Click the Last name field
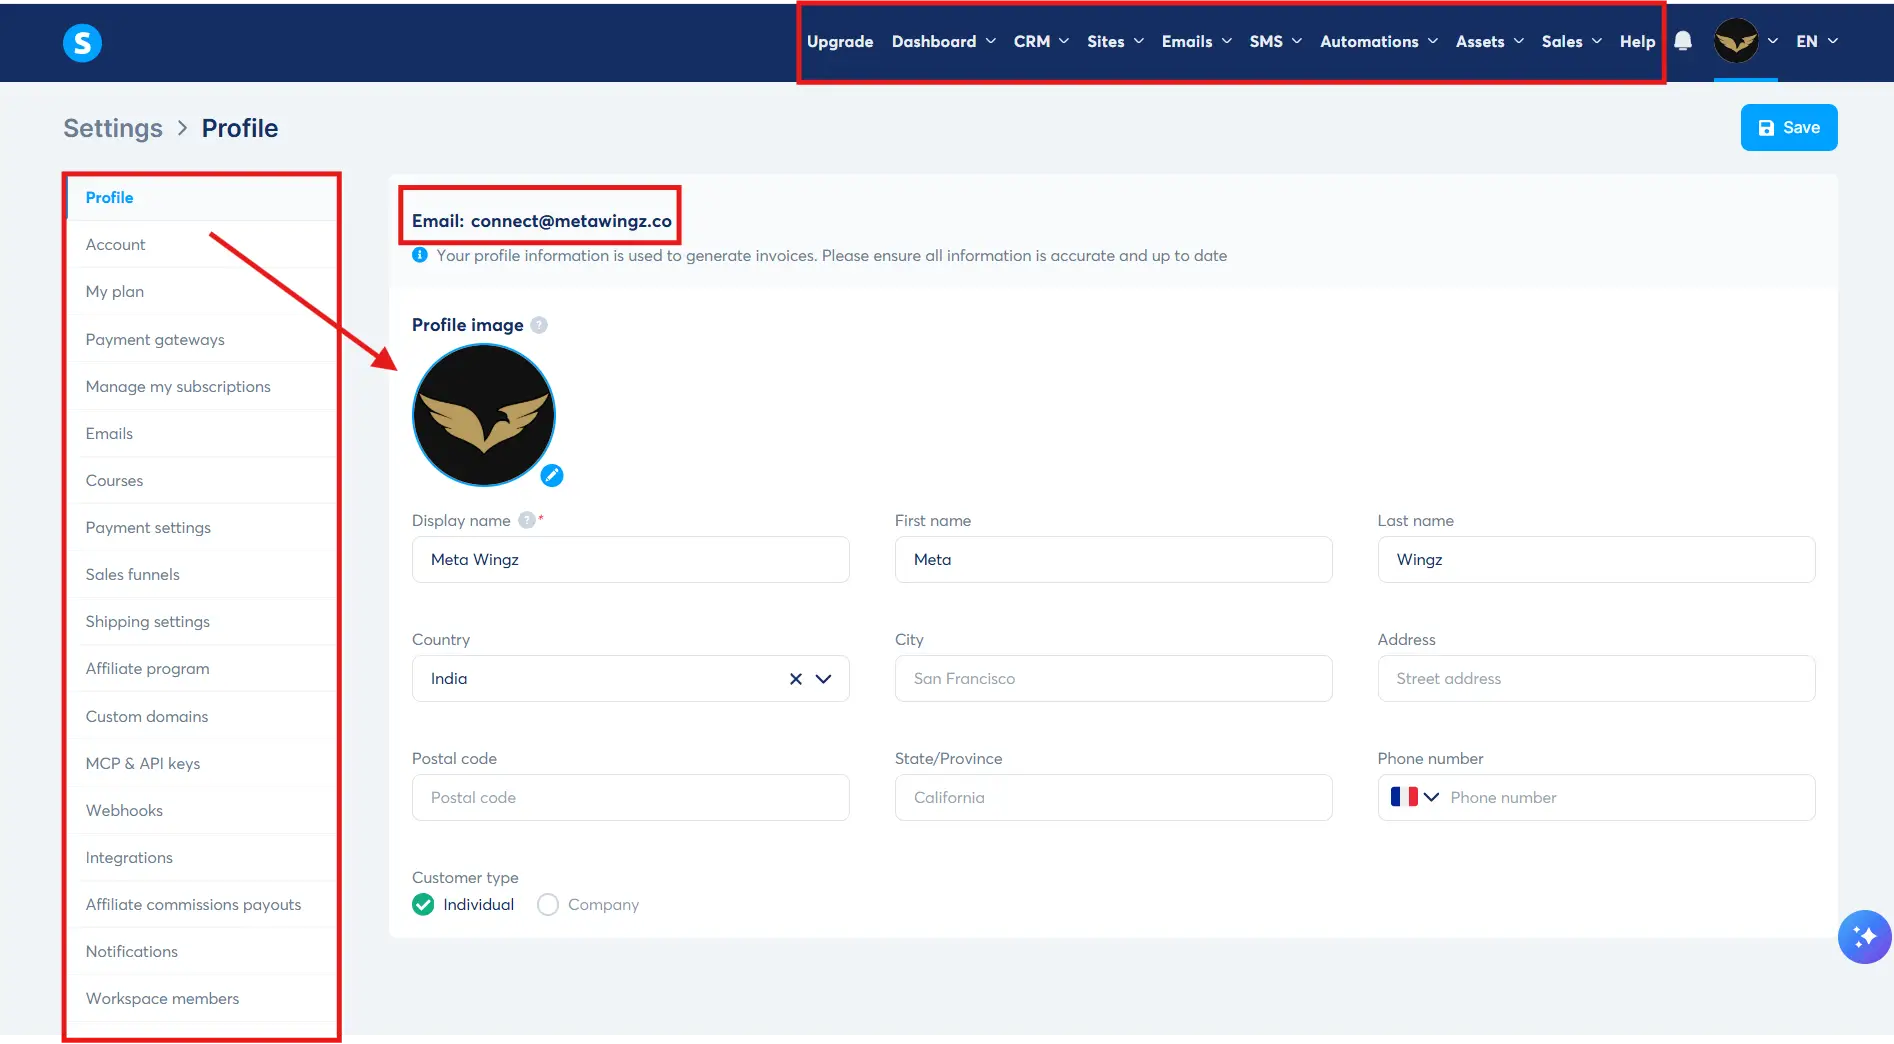This screenshot has height=1044, width=1894. [x=1596, y=559]
